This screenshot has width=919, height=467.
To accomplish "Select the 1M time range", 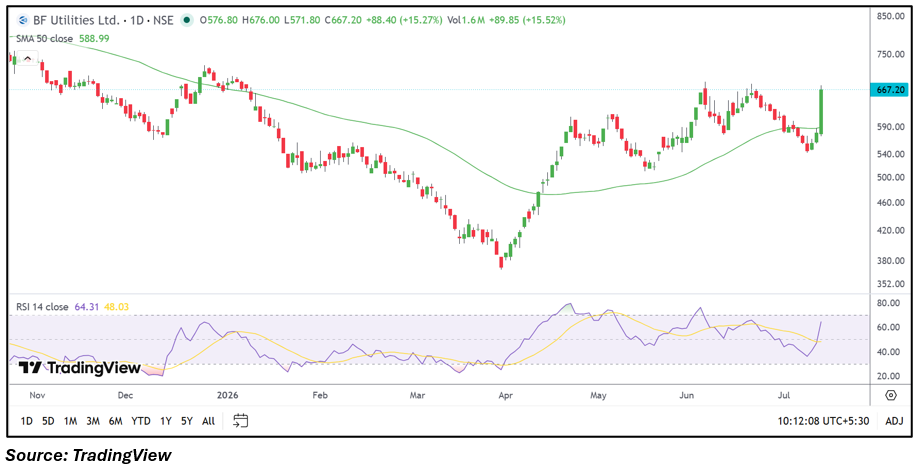I will (x=70, y=421).
